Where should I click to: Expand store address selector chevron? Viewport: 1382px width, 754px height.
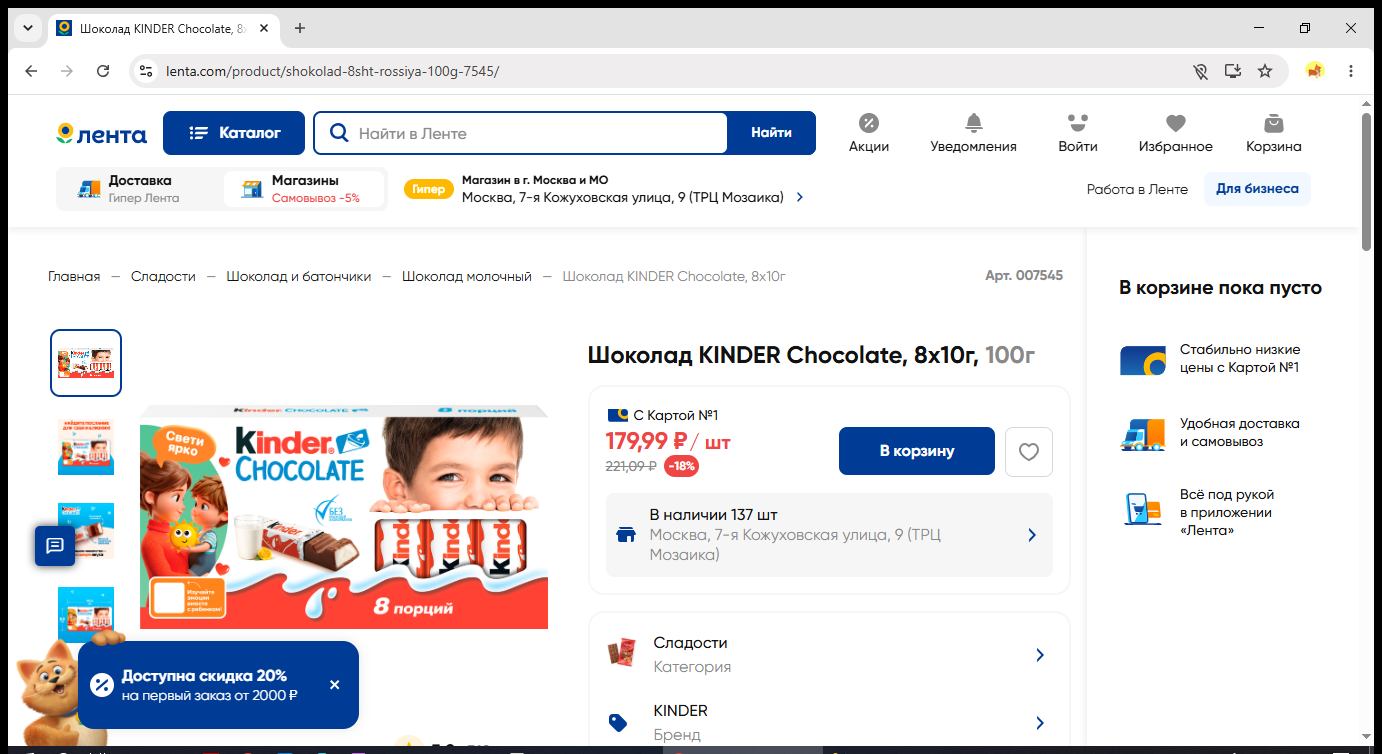click(x=799, y=197)
